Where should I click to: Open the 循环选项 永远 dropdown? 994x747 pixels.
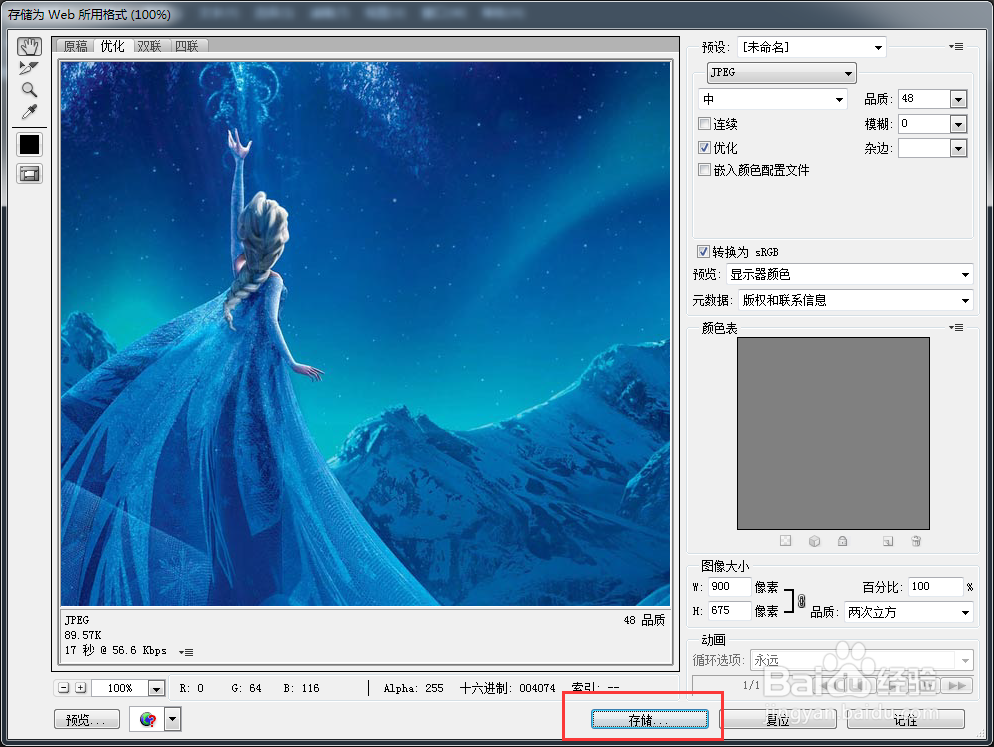pyautogui.click(x=862, y=660)
